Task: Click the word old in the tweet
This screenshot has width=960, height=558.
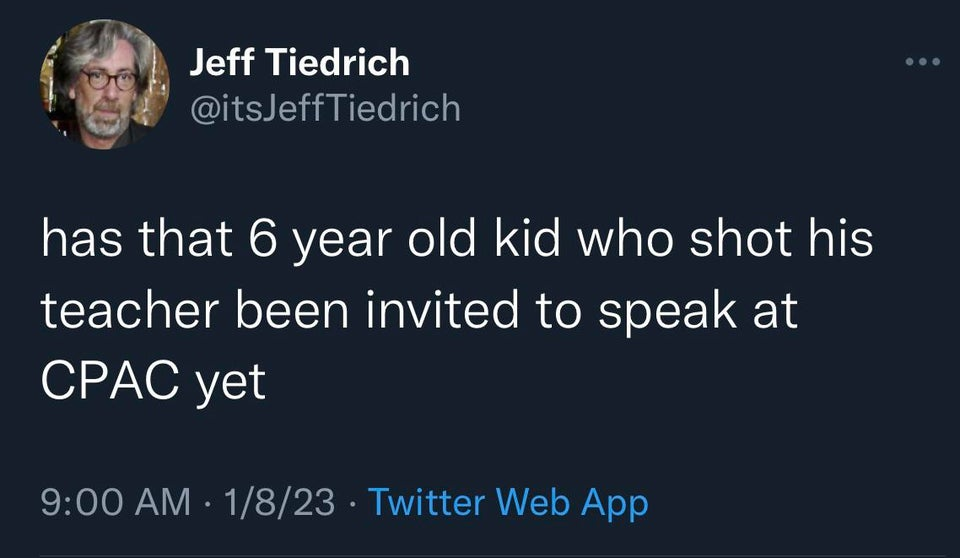Action: 442,239
